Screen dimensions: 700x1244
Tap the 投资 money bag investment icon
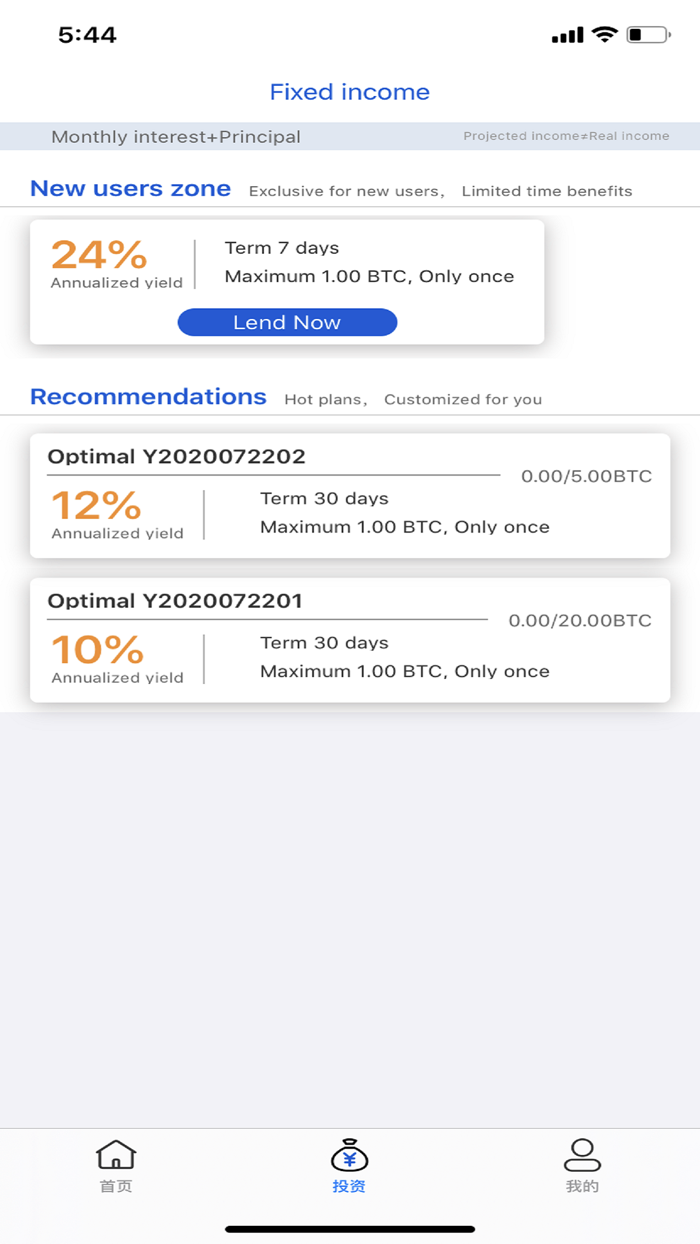point(349,1157)
